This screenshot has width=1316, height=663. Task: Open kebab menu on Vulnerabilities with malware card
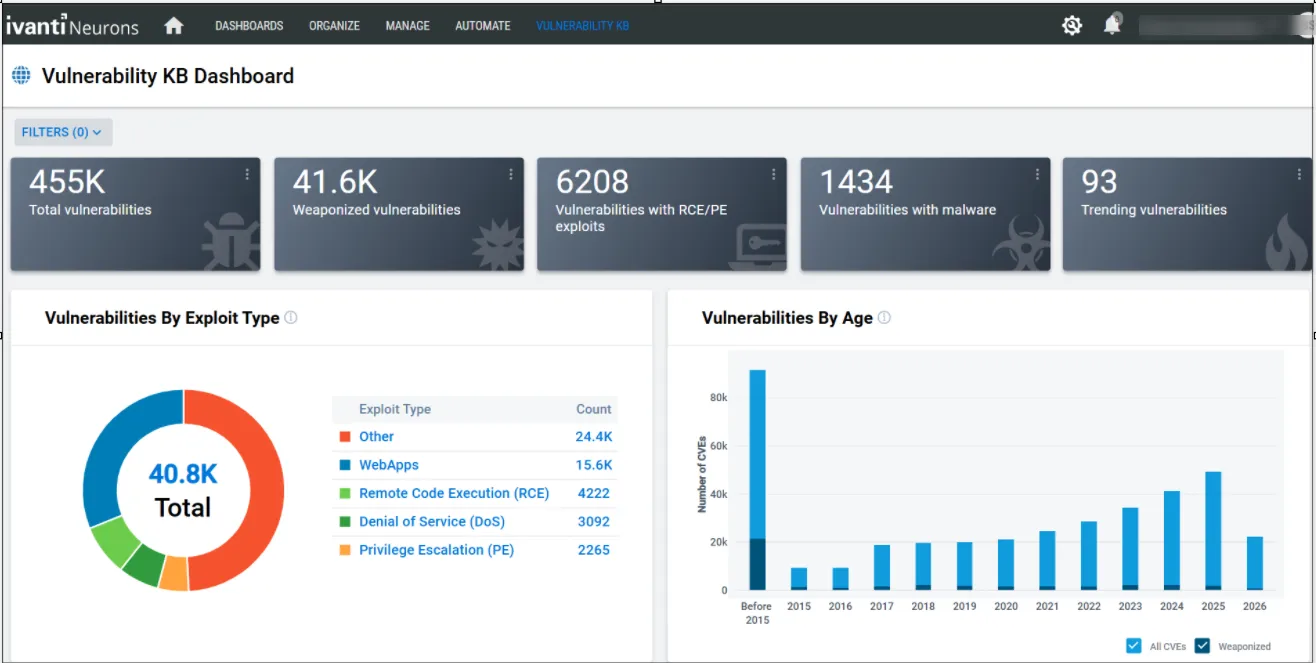(x=1037, y=174)
